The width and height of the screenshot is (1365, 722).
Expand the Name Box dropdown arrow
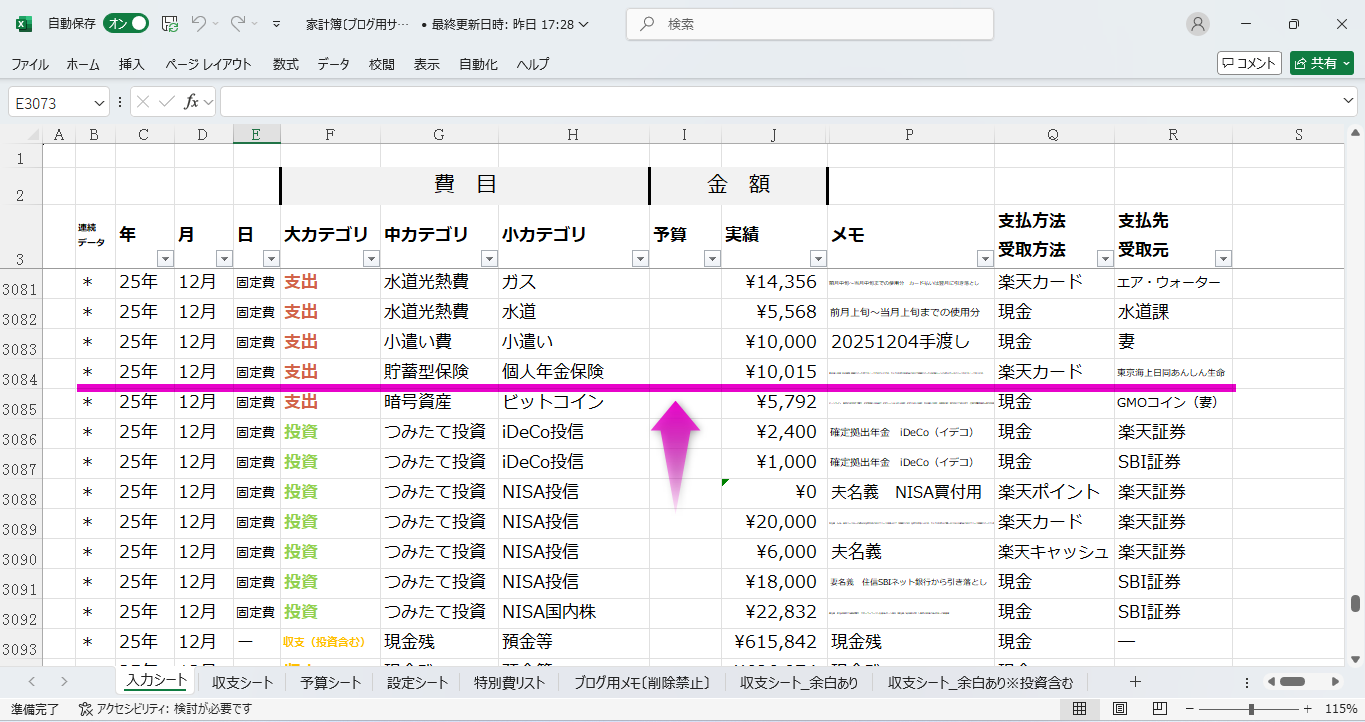click(x=100, y=103)
